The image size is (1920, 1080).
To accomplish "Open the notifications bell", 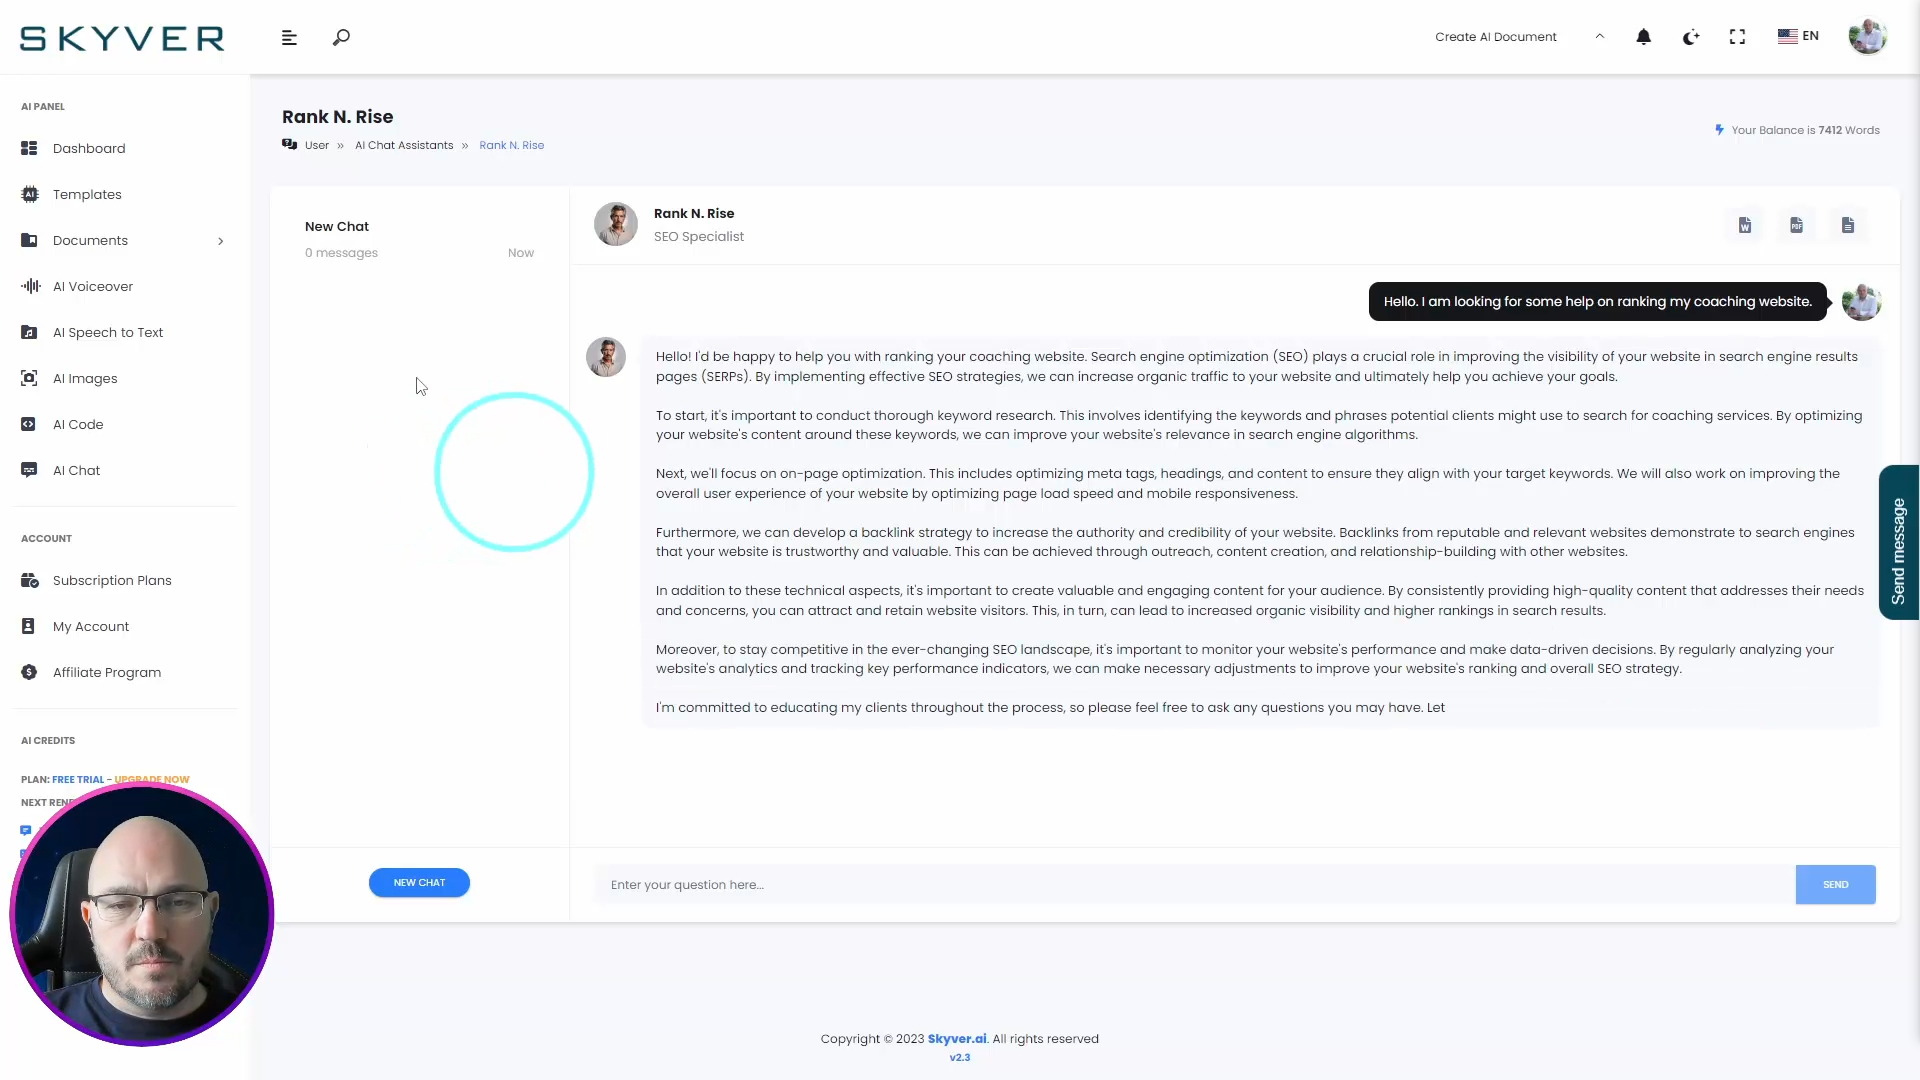I will tap(1643, 37).
